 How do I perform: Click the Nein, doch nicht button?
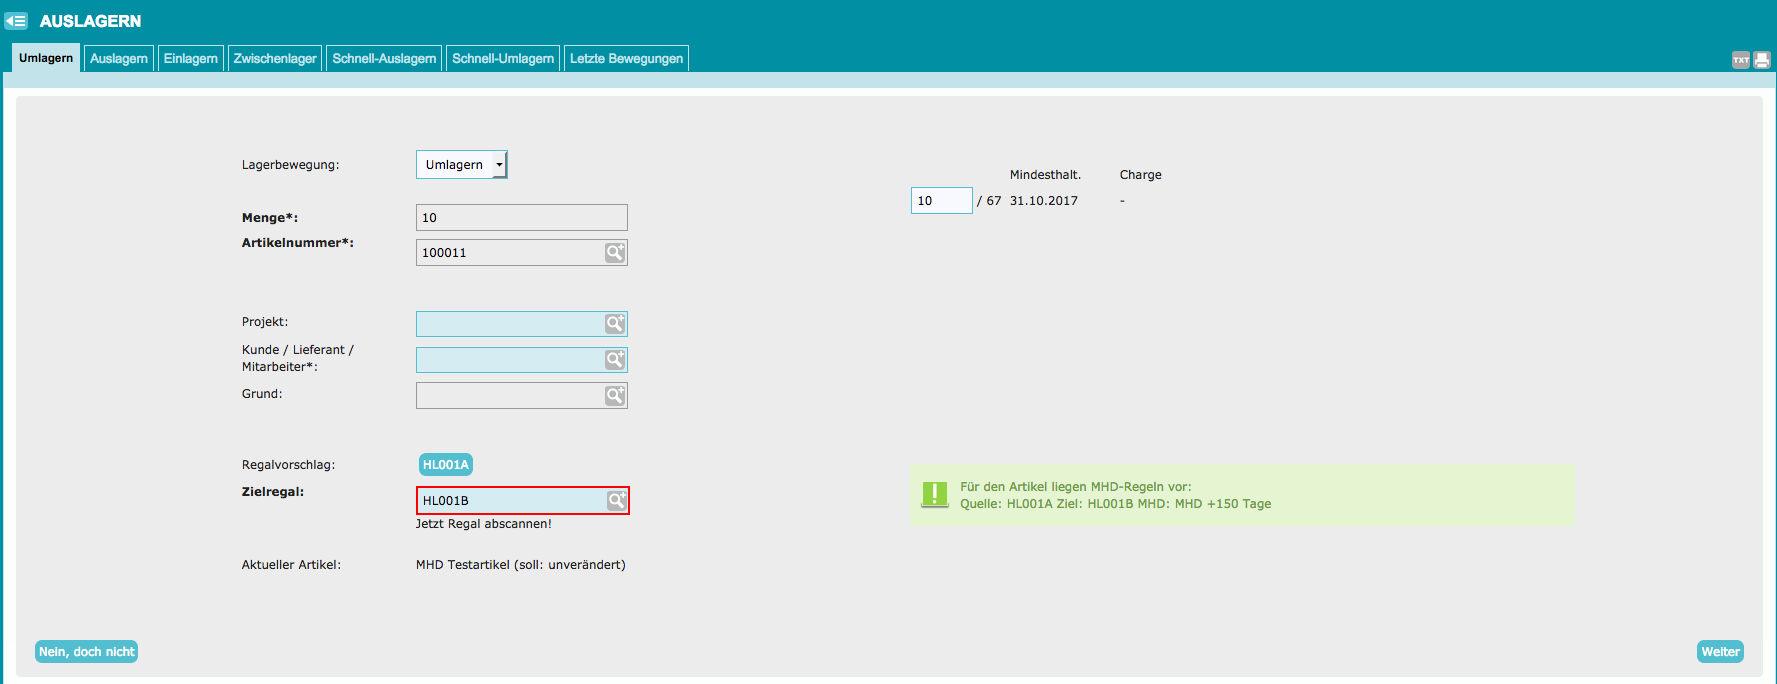(x=87, y=652)
